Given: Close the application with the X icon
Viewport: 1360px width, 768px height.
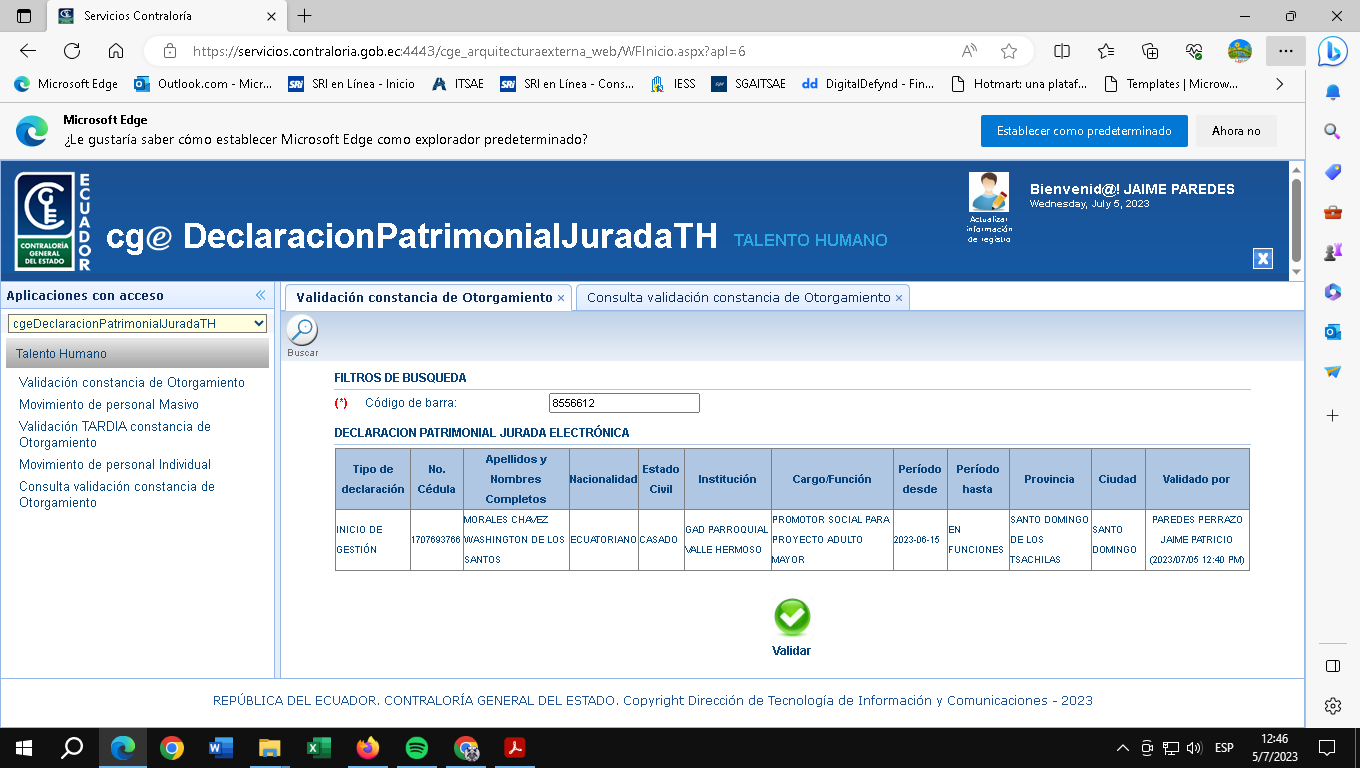Looking at the screenshot, I should tap(1263, 259).
